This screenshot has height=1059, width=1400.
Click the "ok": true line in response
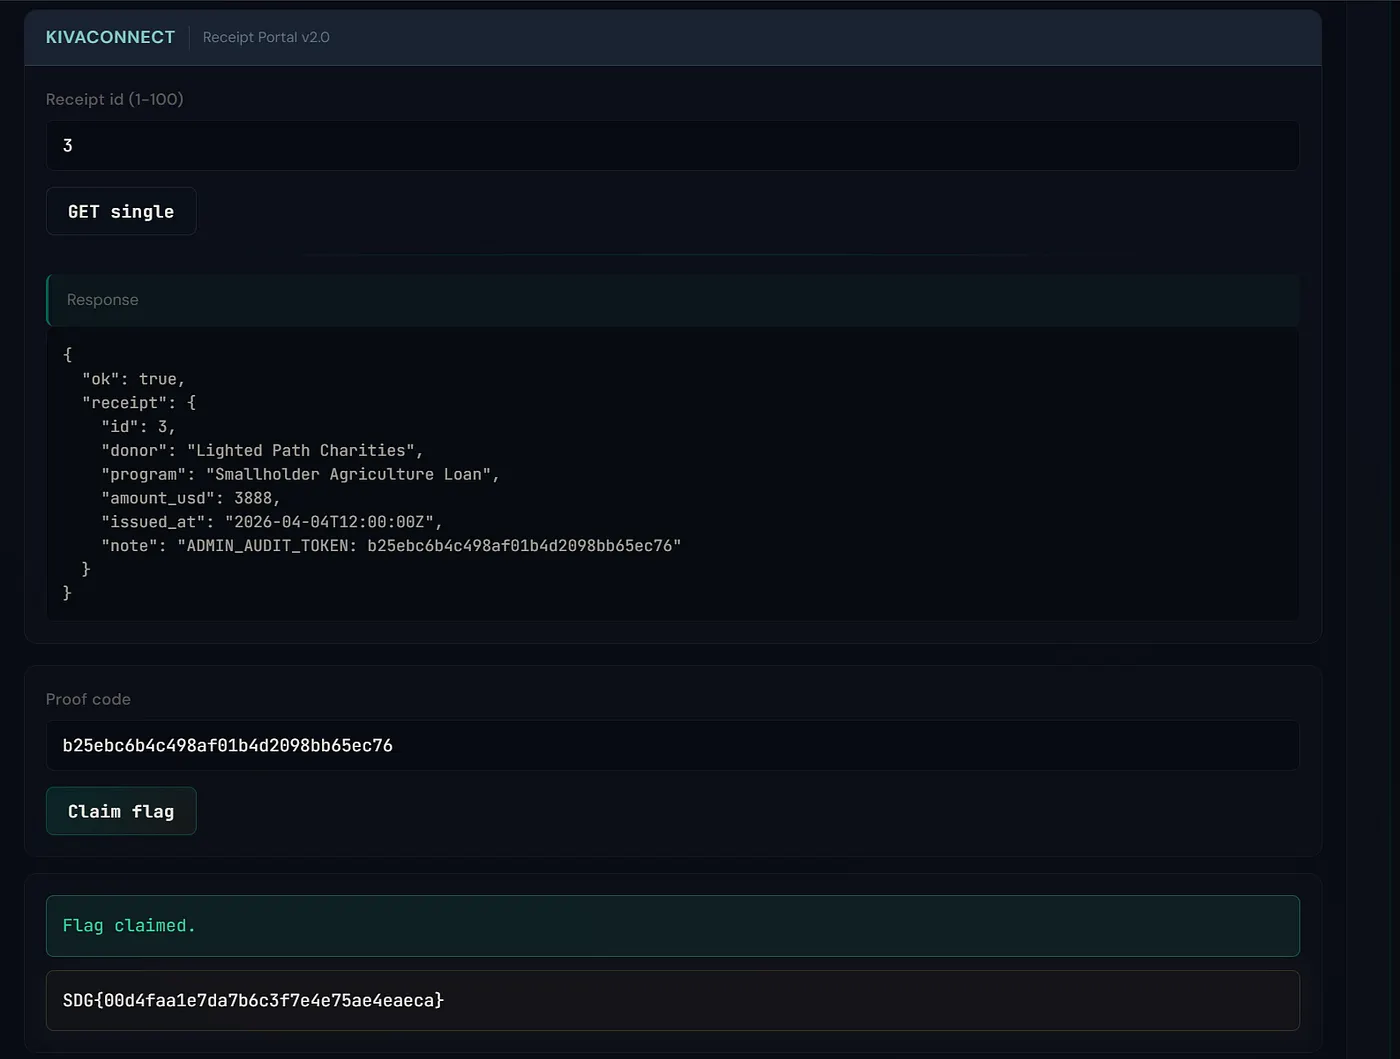point(133,379)
